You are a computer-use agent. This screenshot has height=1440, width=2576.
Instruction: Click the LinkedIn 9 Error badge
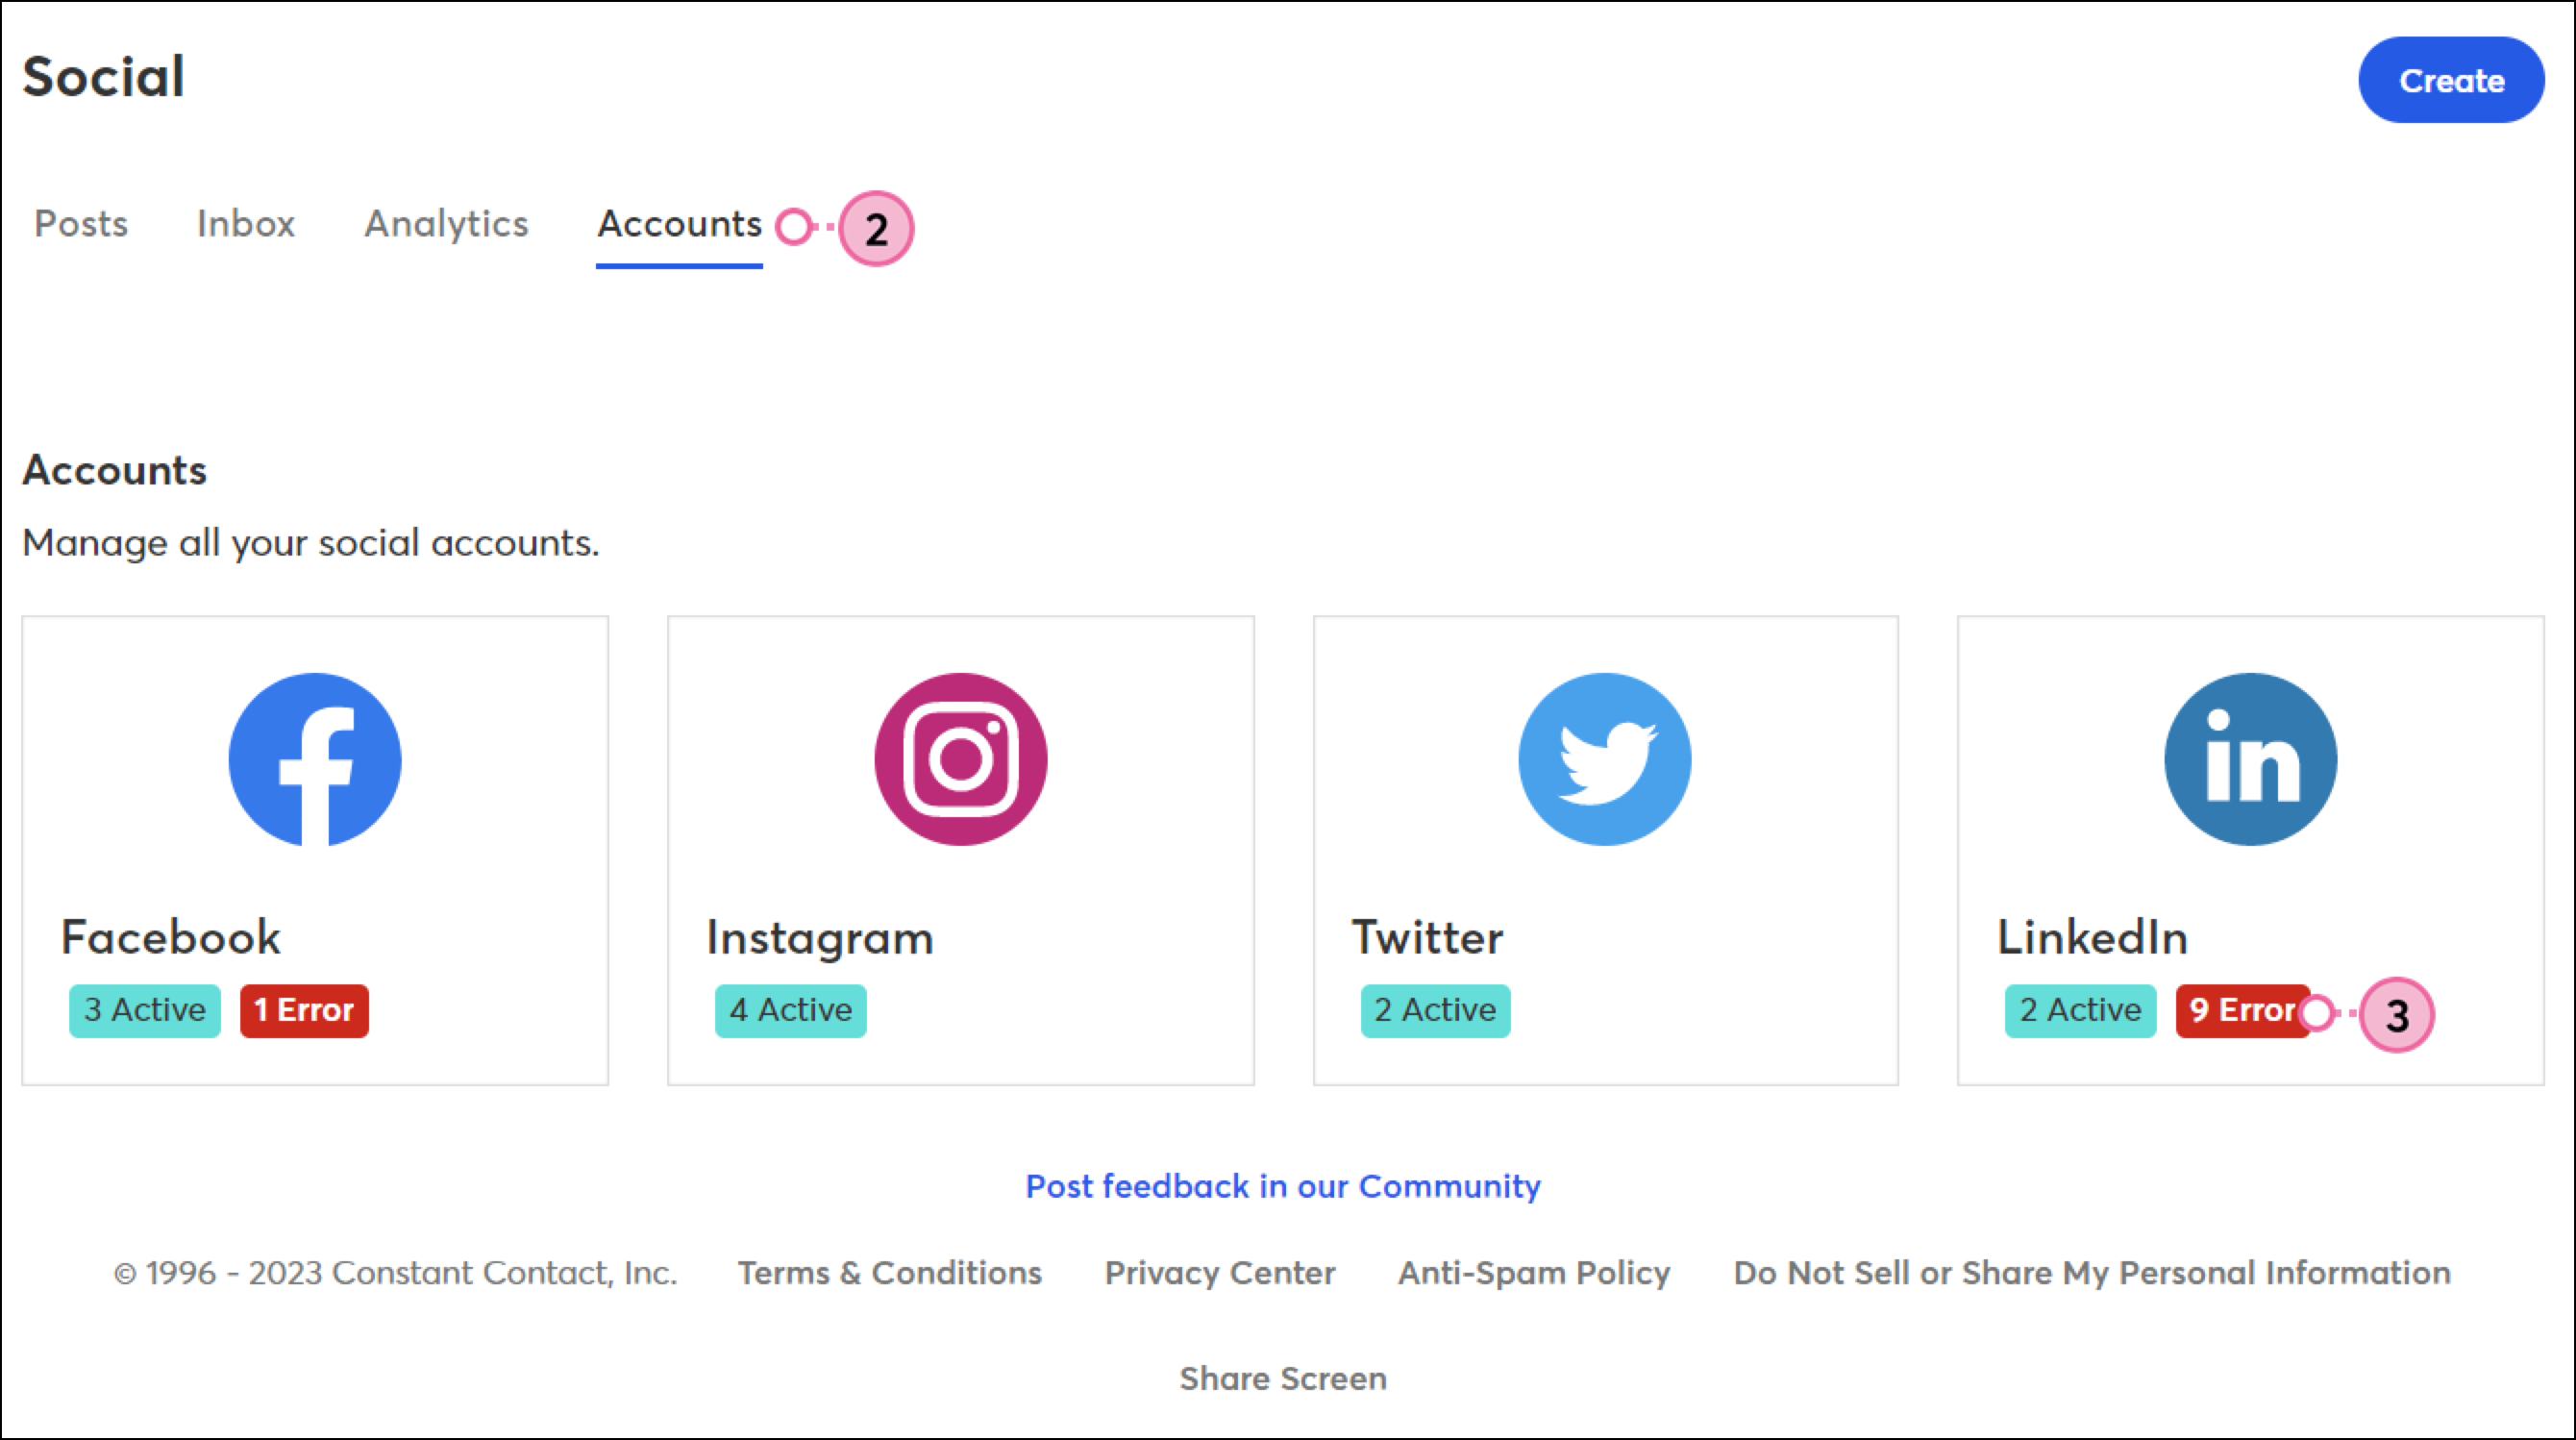[2242, 1010]
